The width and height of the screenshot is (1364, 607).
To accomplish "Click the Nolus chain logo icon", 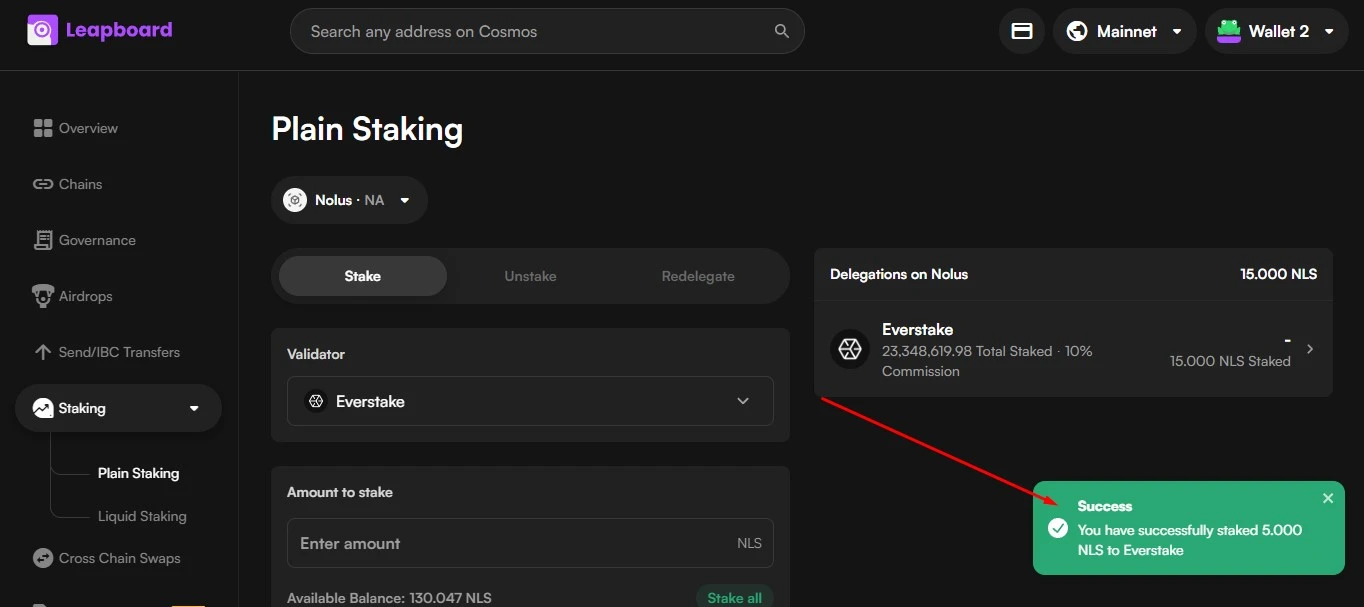I will pos(295,200).
